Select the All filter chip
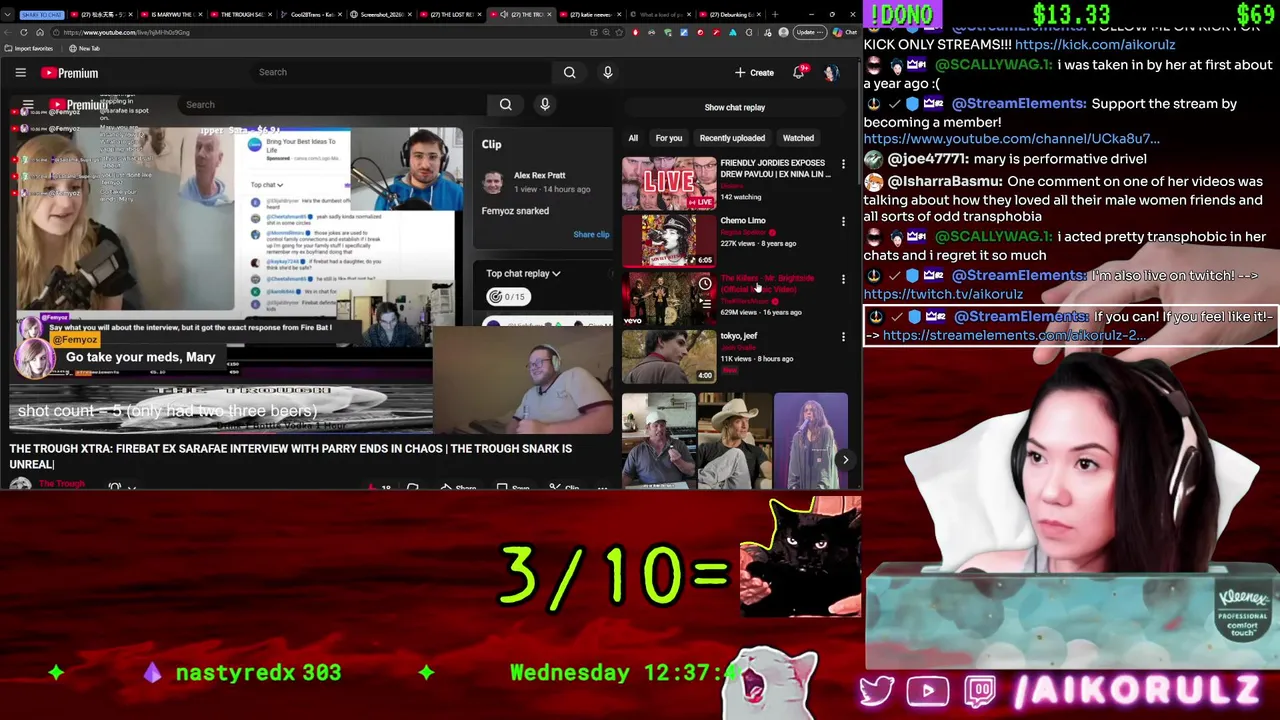This screenshot has width=1280, height=720. click(633, 138)
